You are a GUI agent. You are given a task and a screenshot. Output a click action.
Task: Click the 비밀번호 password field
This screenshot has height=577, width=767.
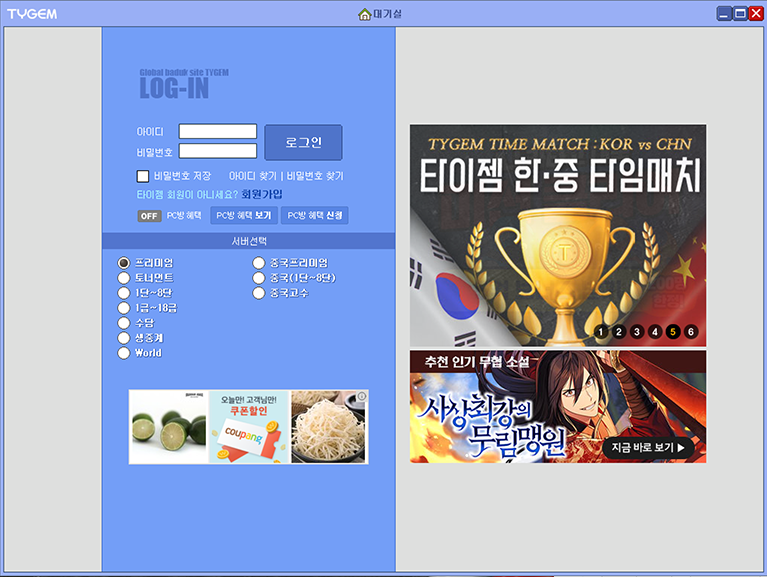218,151
